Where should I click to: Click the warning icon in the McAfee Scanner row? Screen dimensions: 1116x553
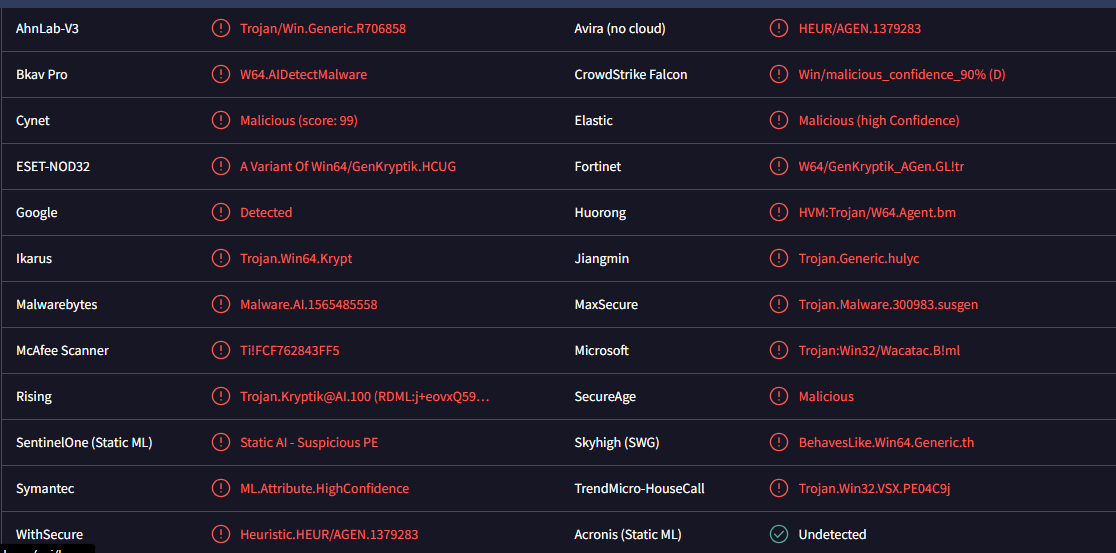(221, 350)
